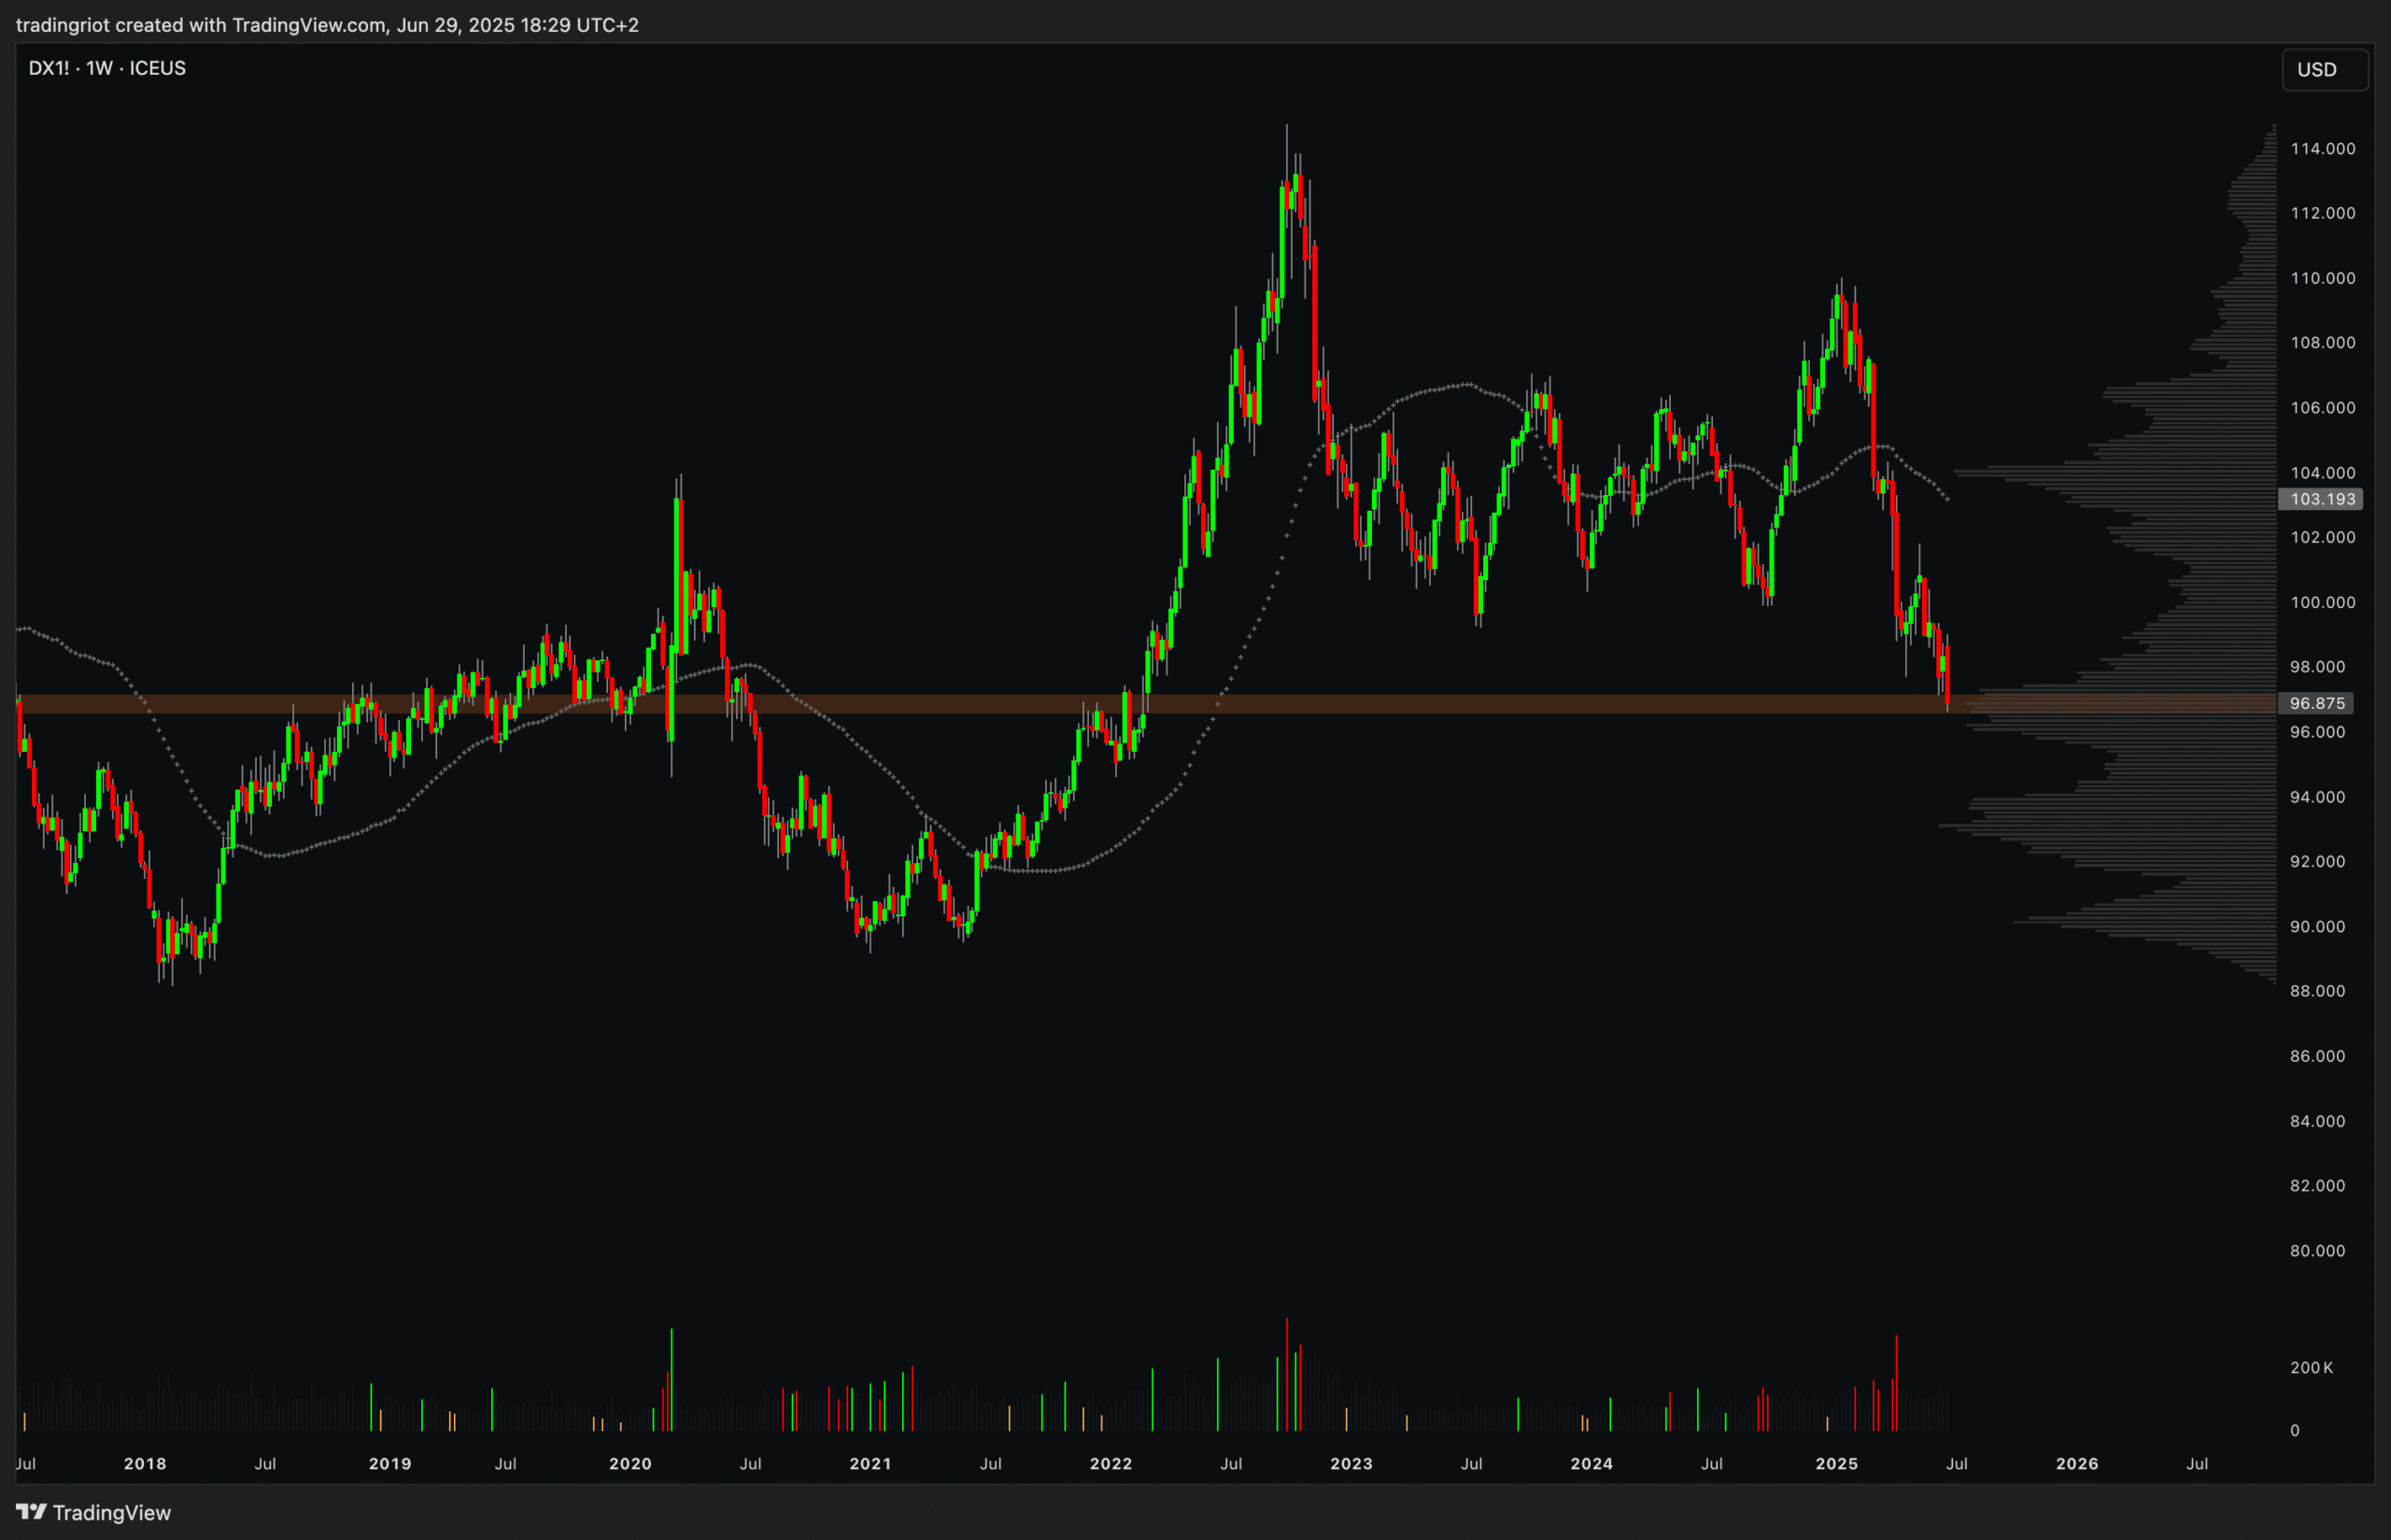Click the 200 K volume axis label
The image size is (2391, 1540).
click(x=2312, y=1367)
